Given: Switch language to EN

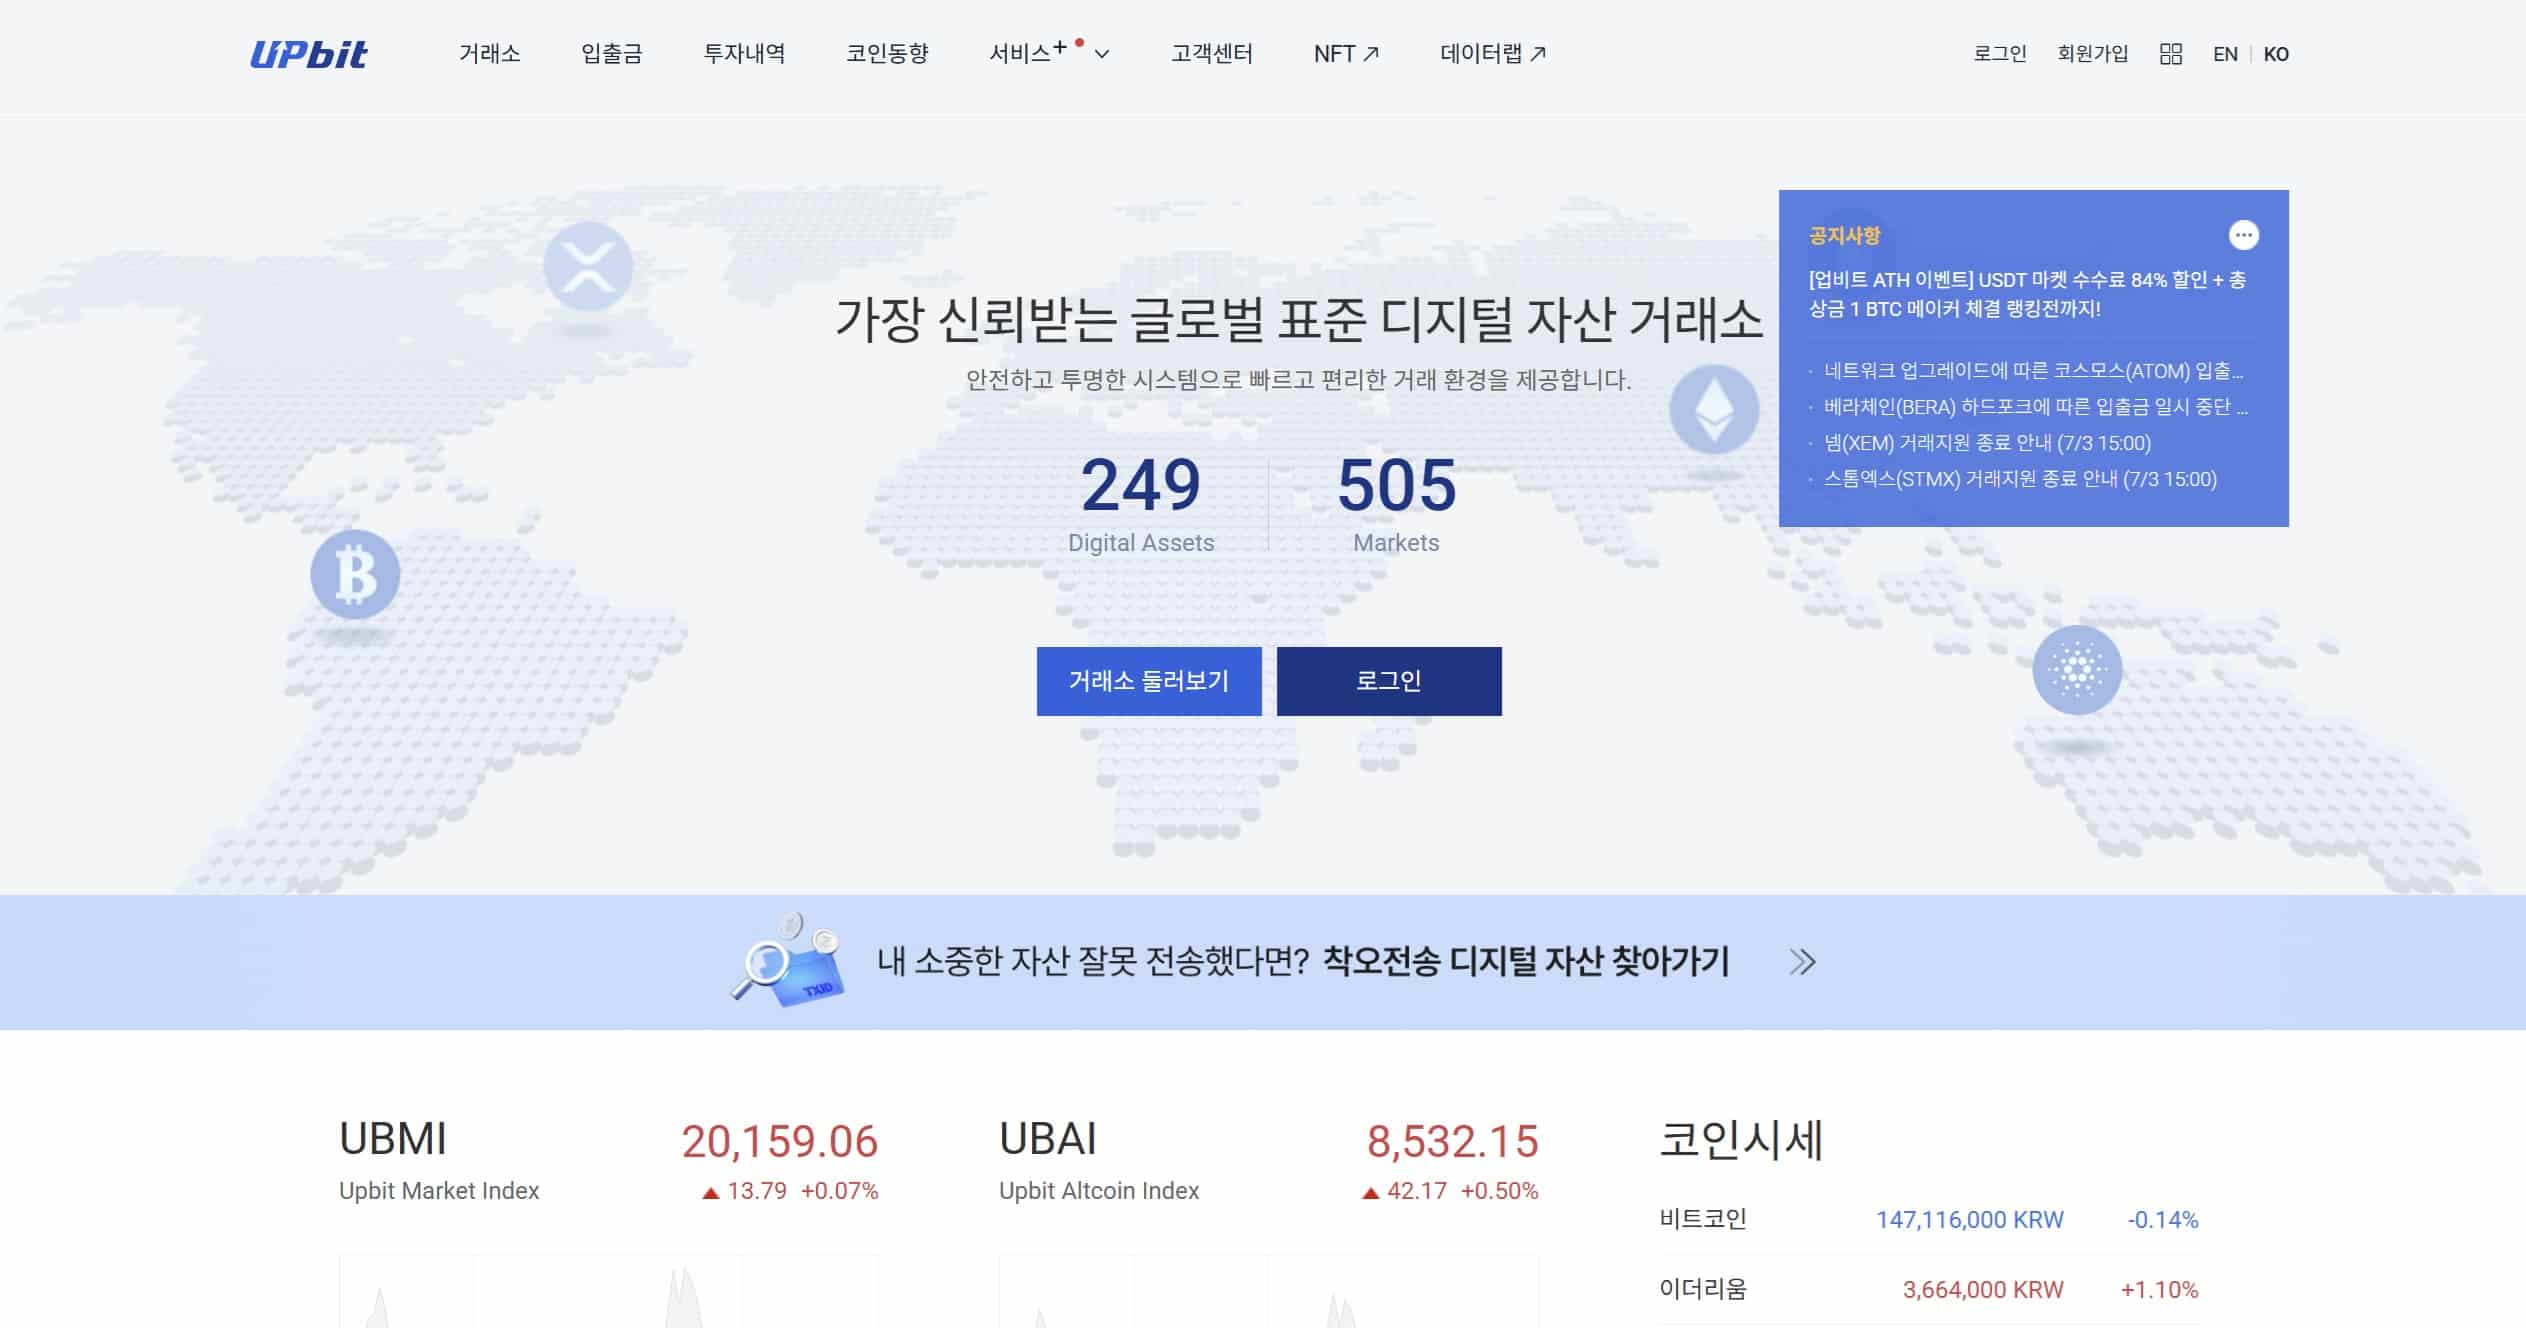Looking at the screenshot, I should 2225,54.
